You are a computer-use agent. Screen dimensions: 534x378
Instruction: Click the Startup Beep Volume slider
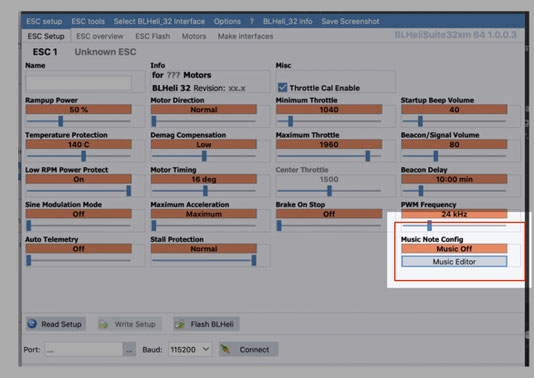pos(454,121)
